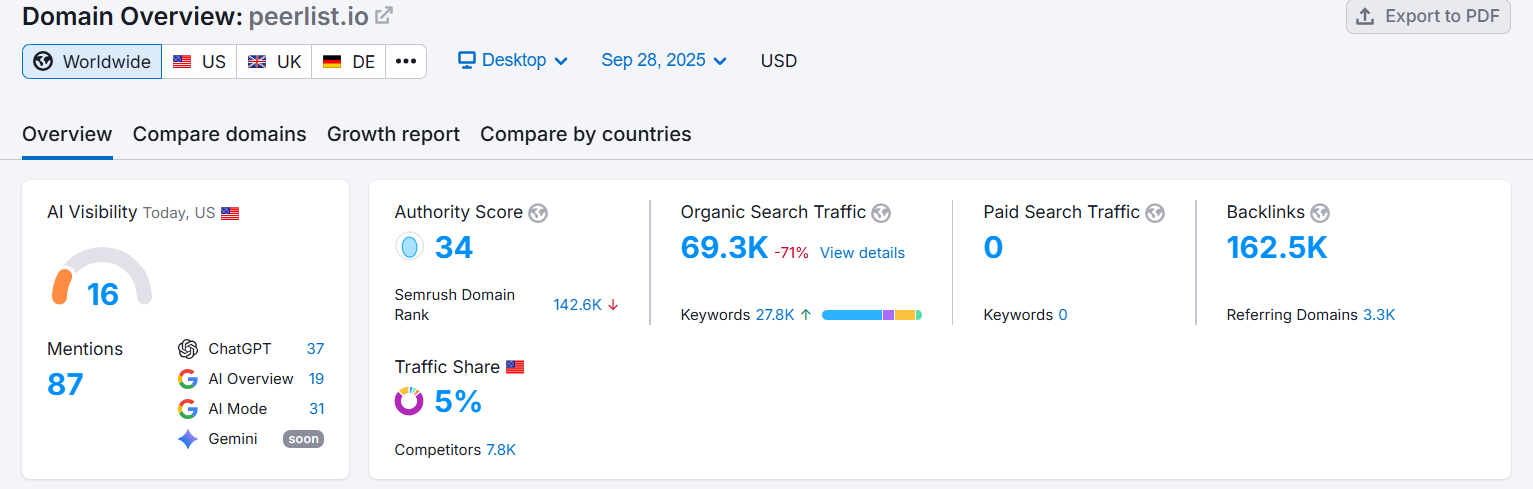The height and width of the screenshot is (489, 1533).
Task: Open the Sep 28, 2025 date picker
Action: (664, 60)
